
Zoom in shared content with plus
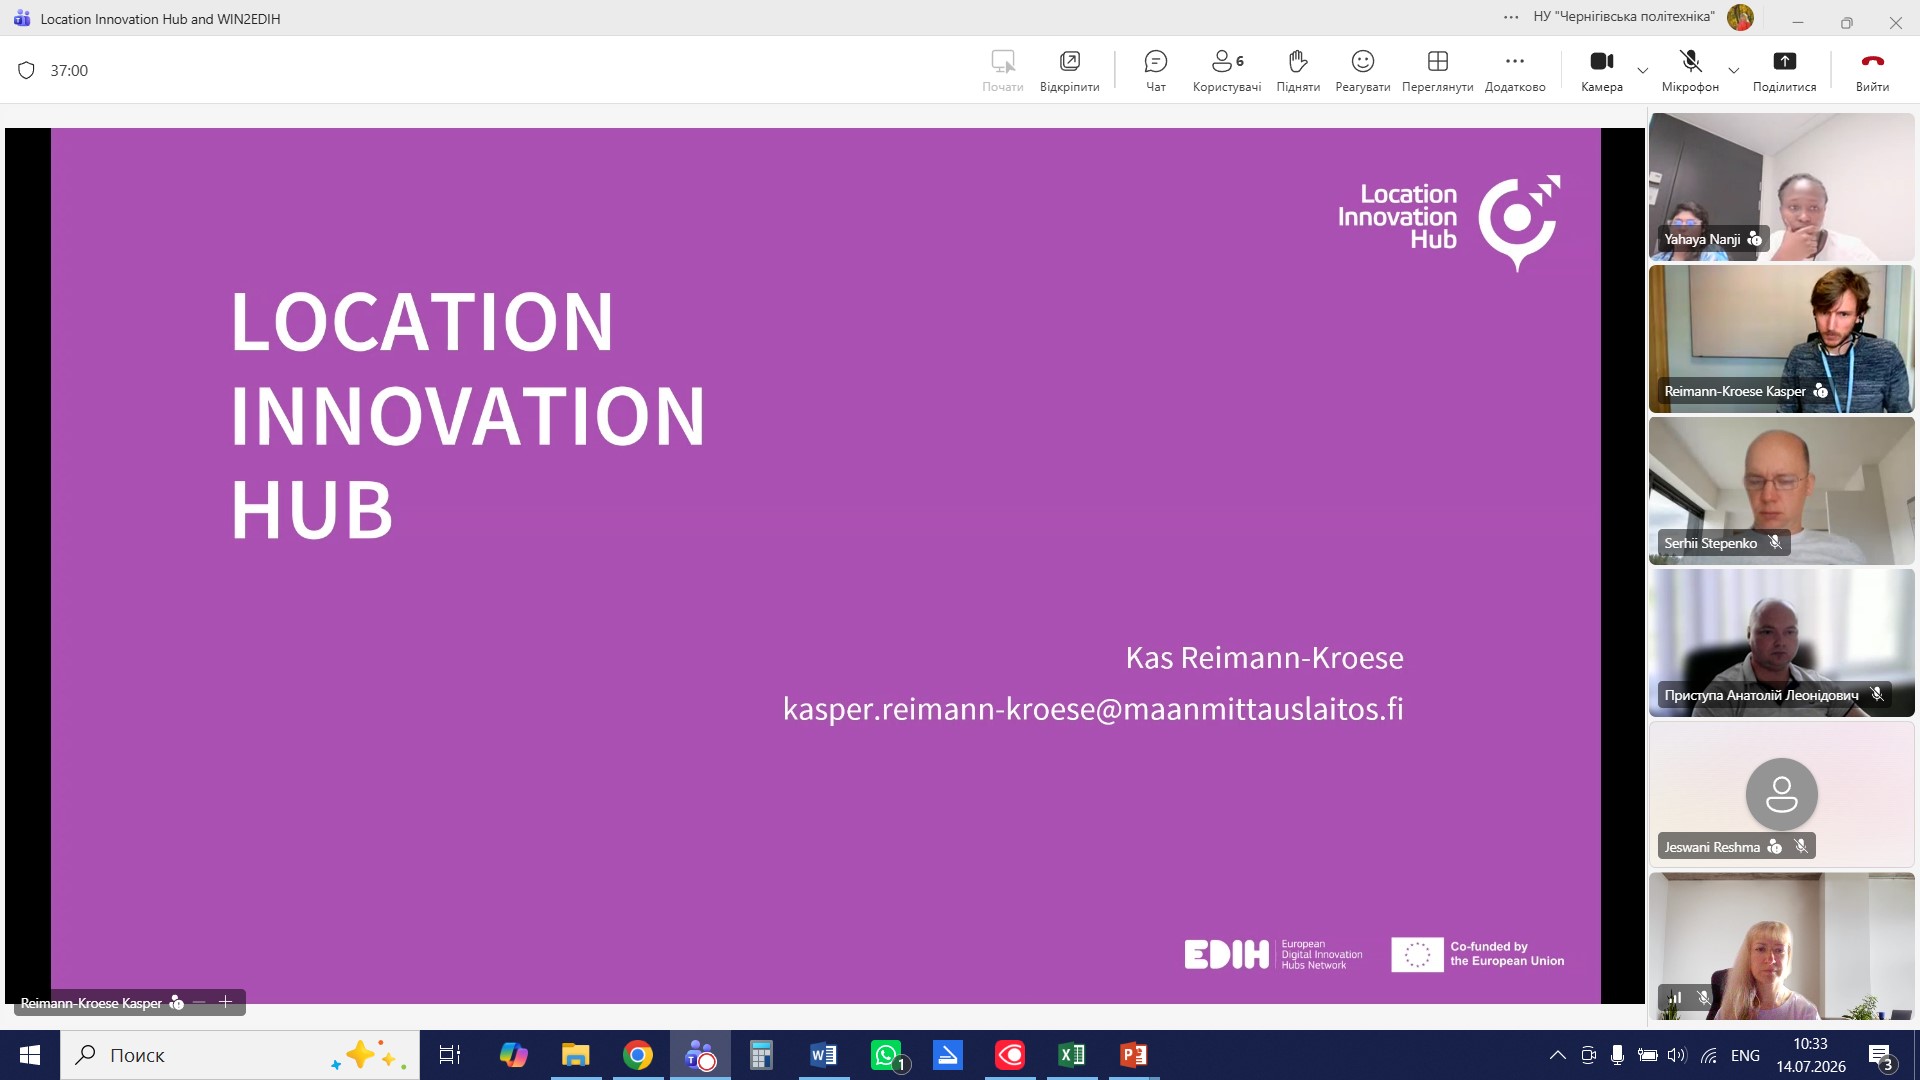click(x=225, y=1002)
